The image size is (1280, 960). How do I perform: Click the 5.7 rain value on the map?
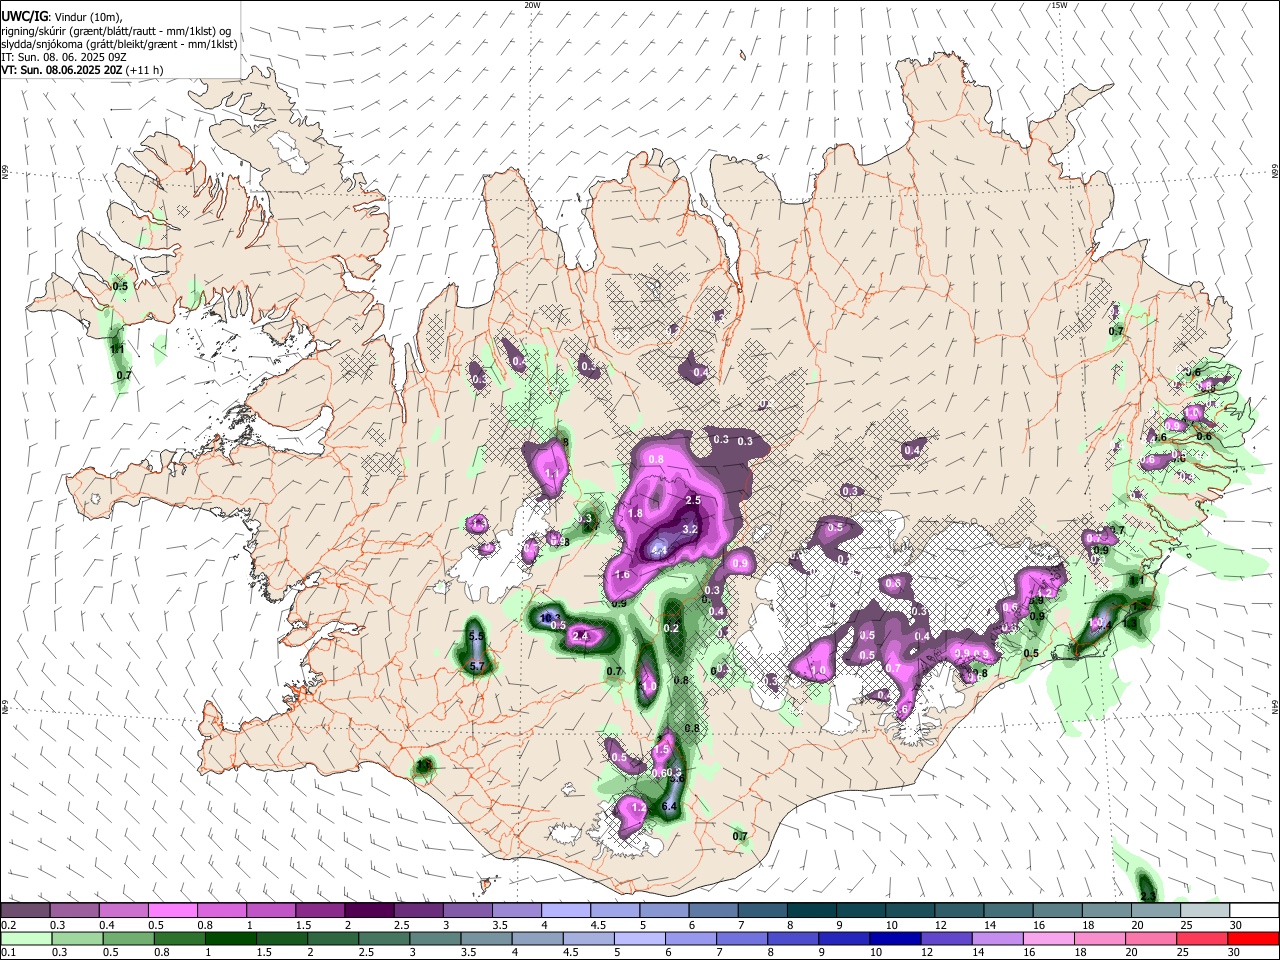pos(477,666)
